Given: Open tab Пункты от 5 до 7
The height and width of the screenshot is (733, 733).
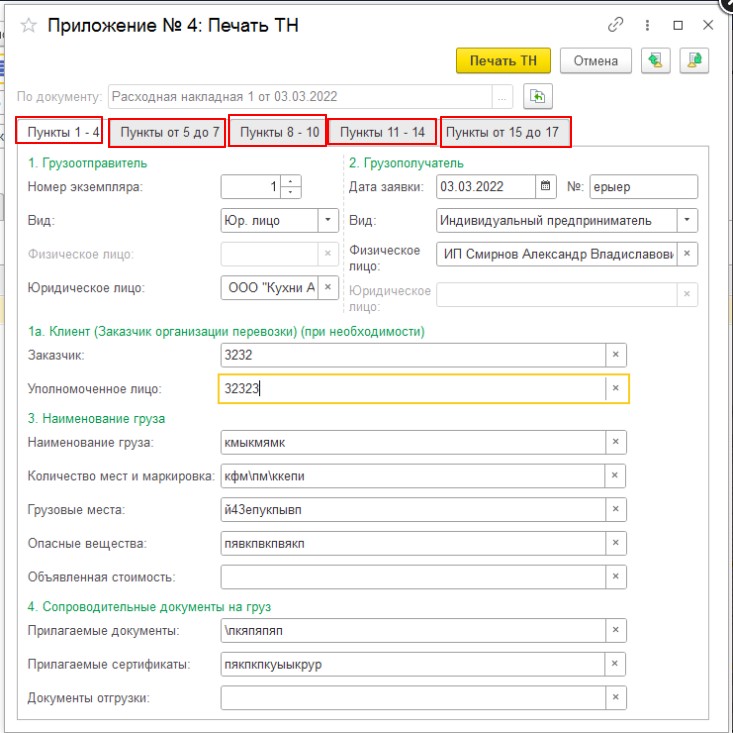Looking at the screenshot, I should tap(167, 133).
